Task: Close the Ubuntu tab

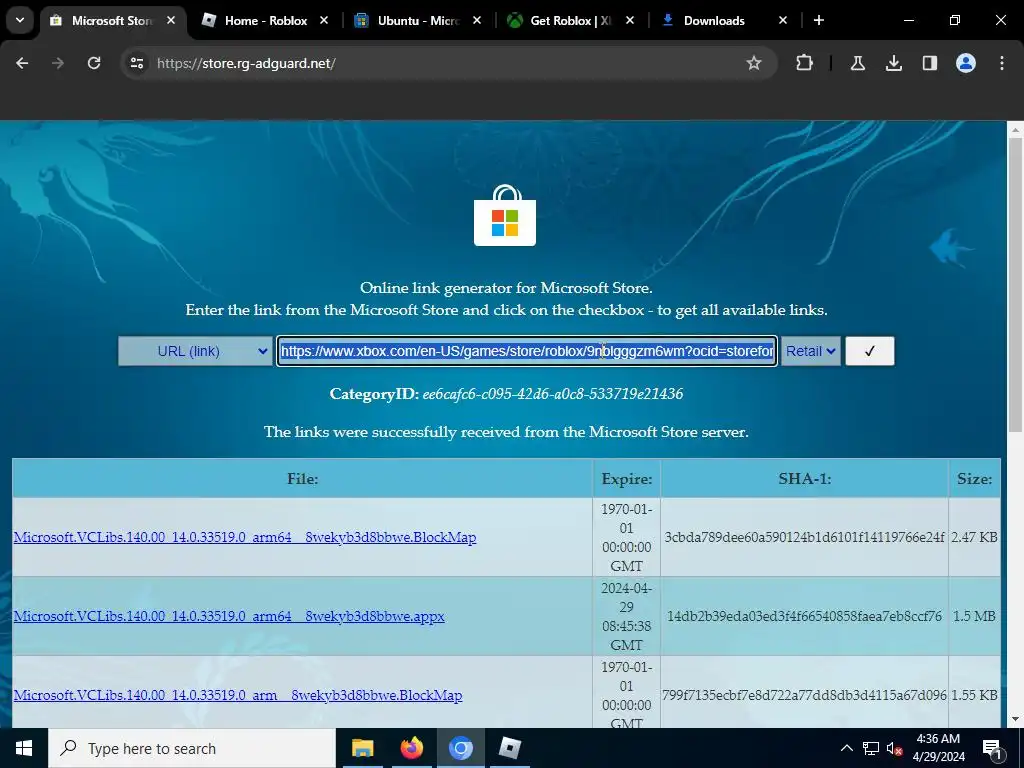Action: [x=477, y=20]
